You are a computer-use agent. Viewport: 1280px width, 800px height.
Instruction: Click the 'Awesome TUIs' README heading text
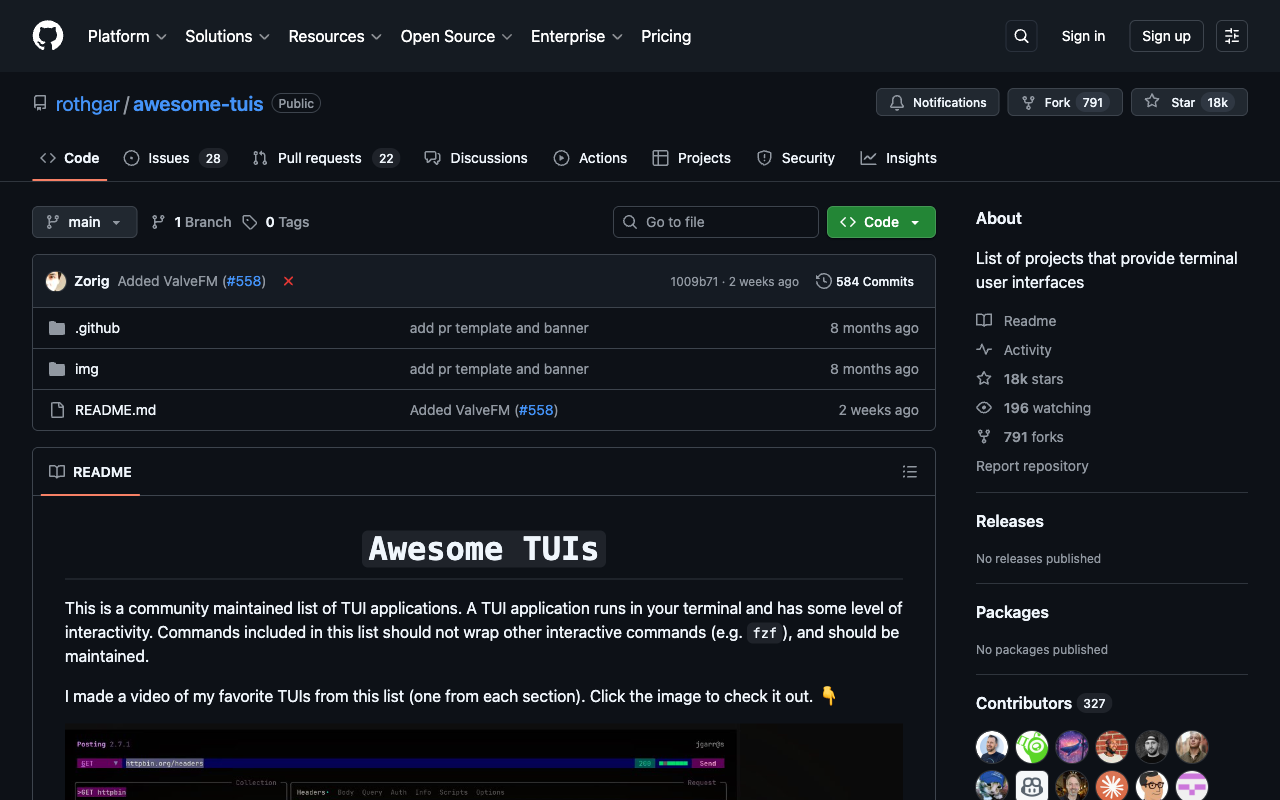tap(484, 549)
